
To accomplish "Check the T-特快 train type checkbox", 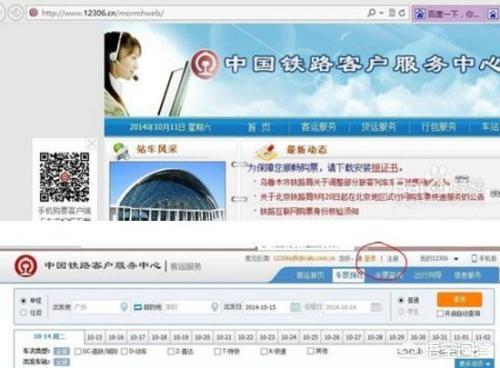I will 217,351.
